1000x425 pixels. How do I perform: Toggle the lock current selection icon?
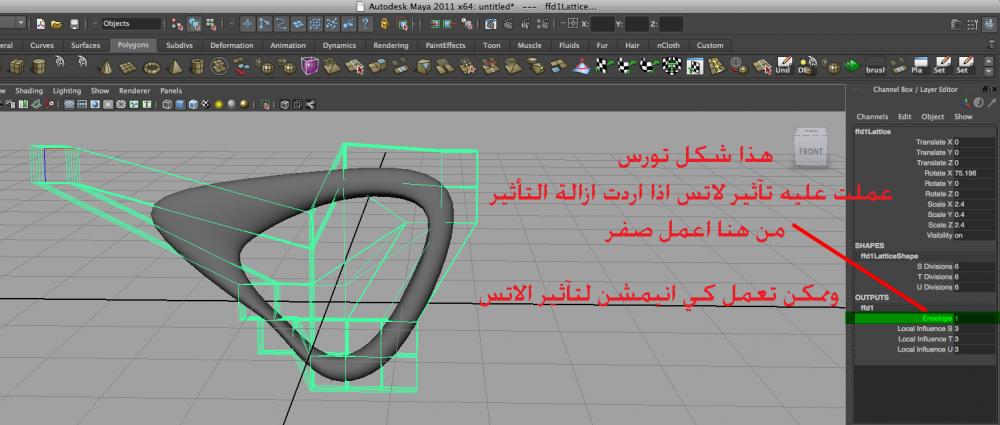coord(385,24)
